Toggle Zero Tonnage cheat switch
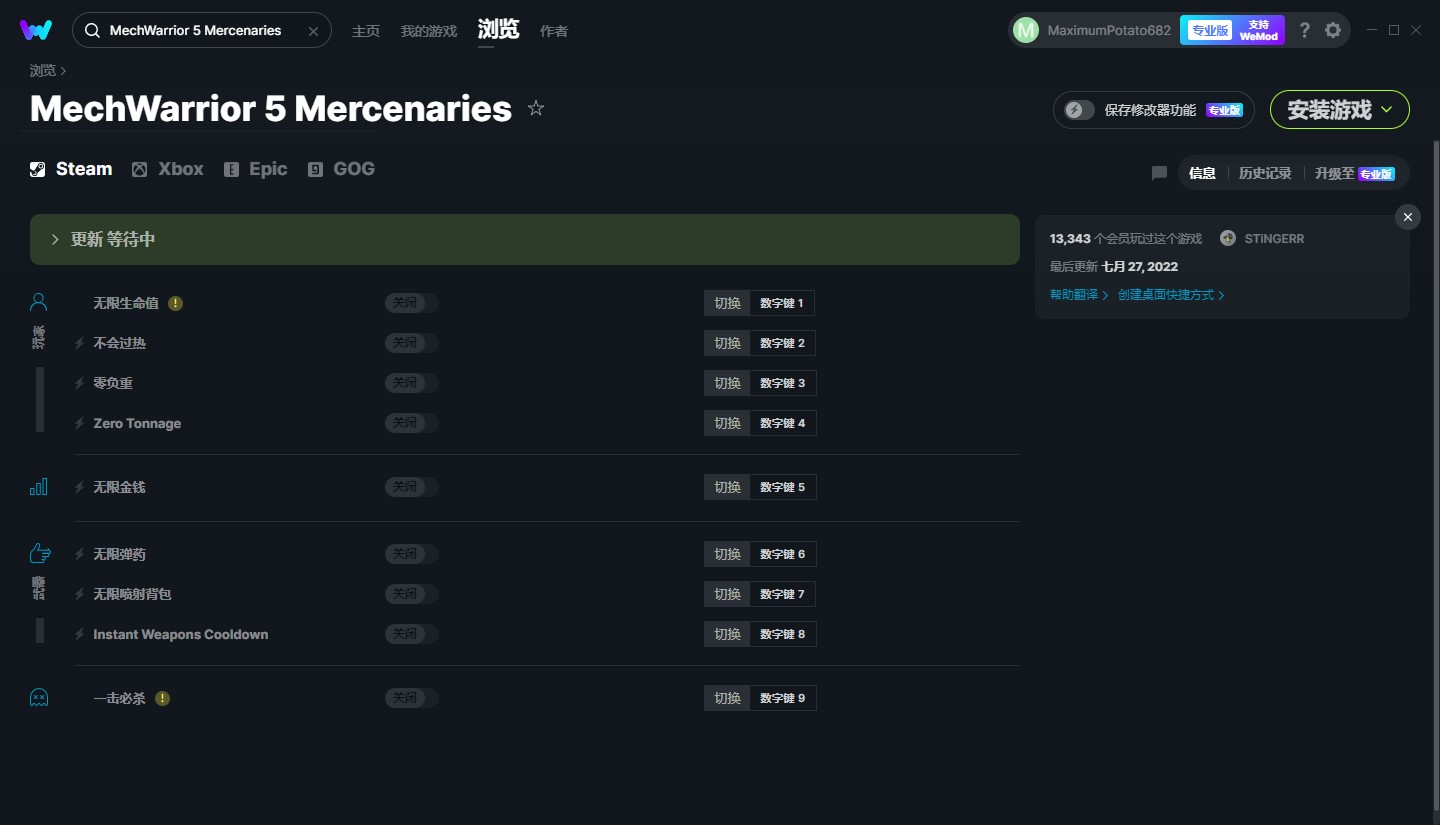This screenshot has width=1440, height=825. coord(412,423)
